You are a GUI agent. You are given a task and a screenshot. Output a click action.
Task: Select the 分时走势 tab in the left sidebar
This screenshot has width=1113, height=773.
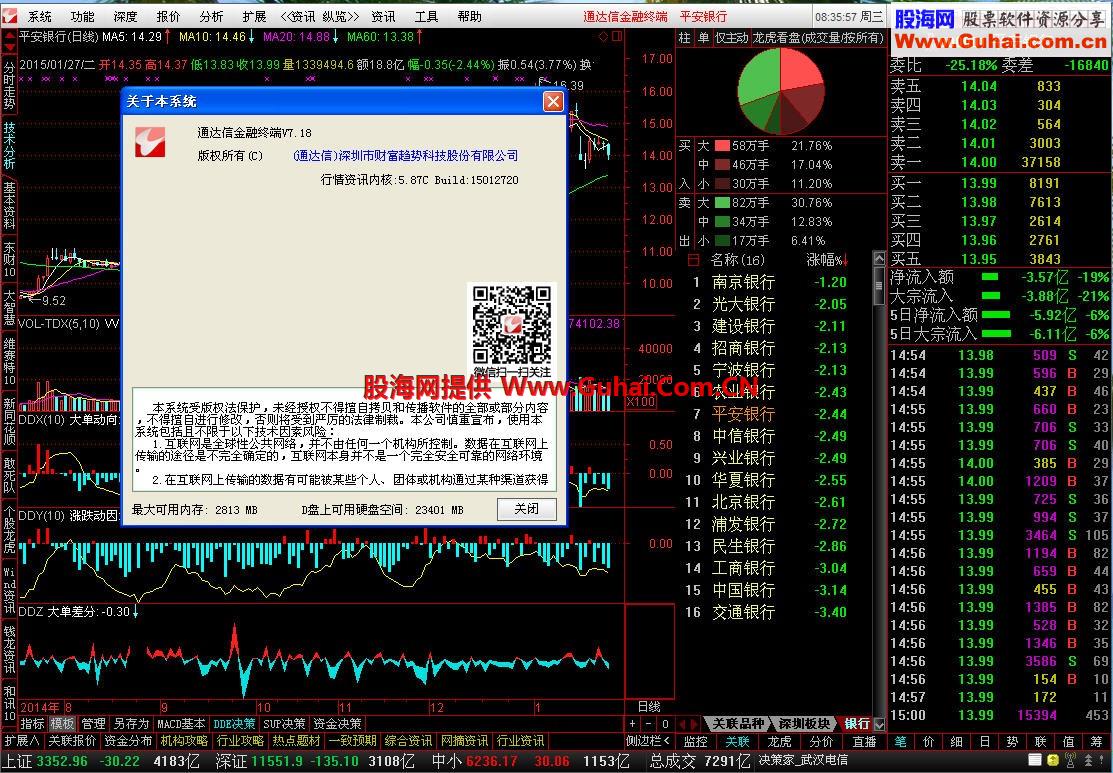click(x=9, y=87)
